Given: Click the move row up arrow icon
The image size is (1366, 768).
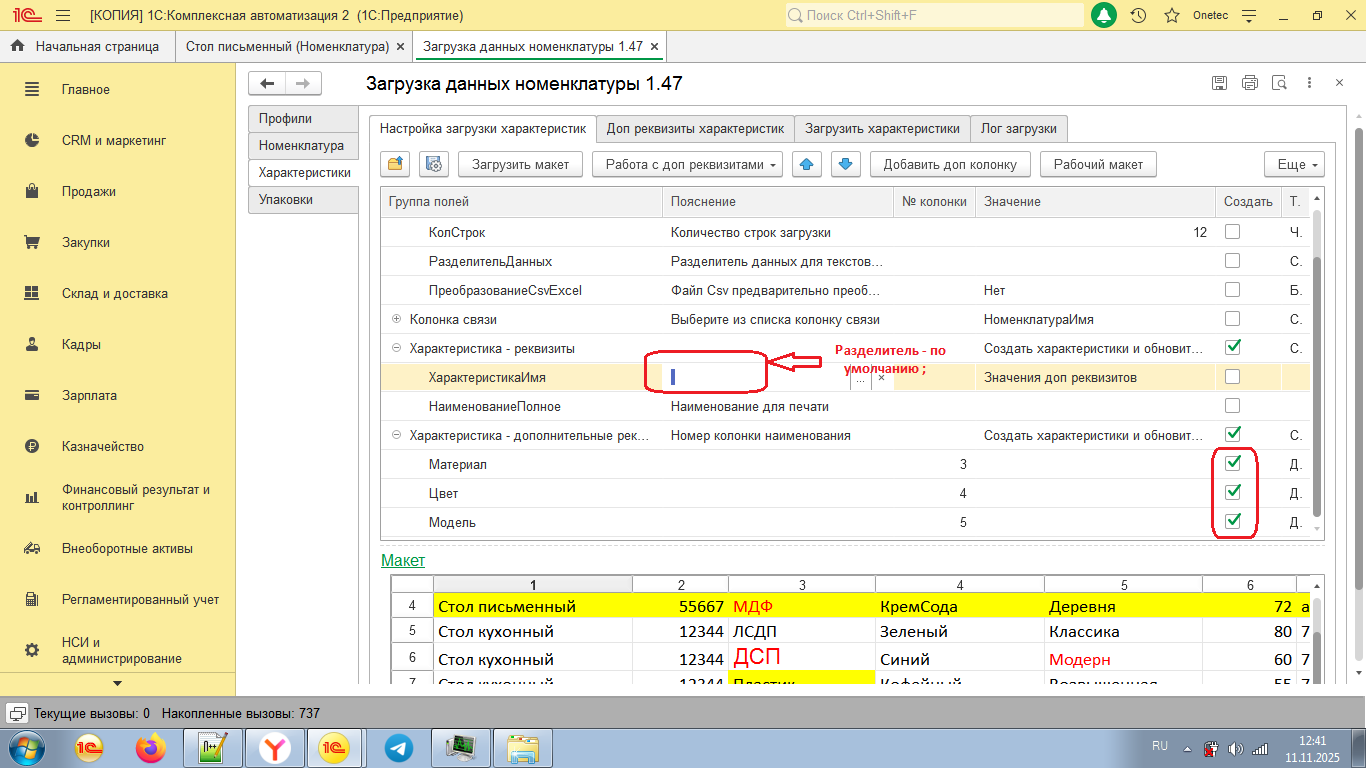Looking at the screenshot, I should [807, 164].
